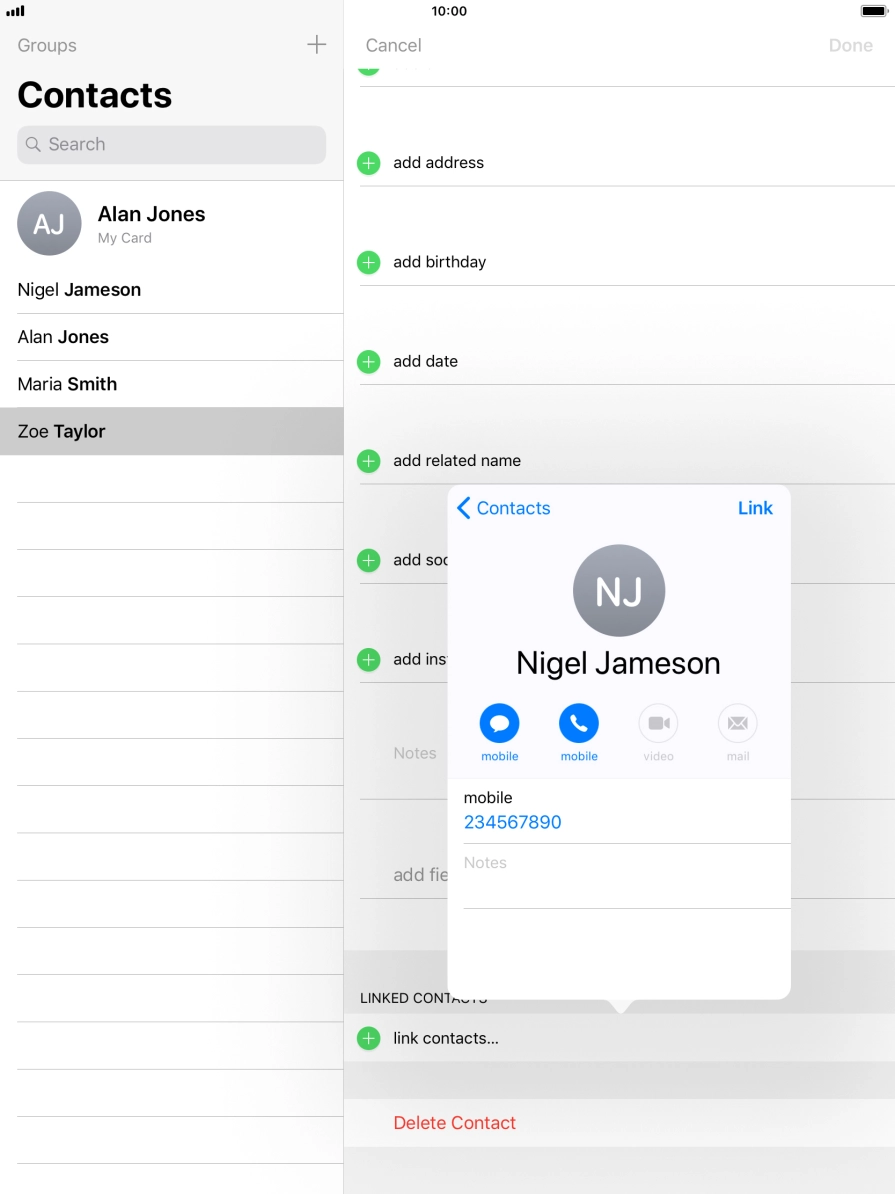Image resolution: width=895 pixels, height=1194 pixels.
Task: Click the Search contacts field
Action: click(172, 144)
